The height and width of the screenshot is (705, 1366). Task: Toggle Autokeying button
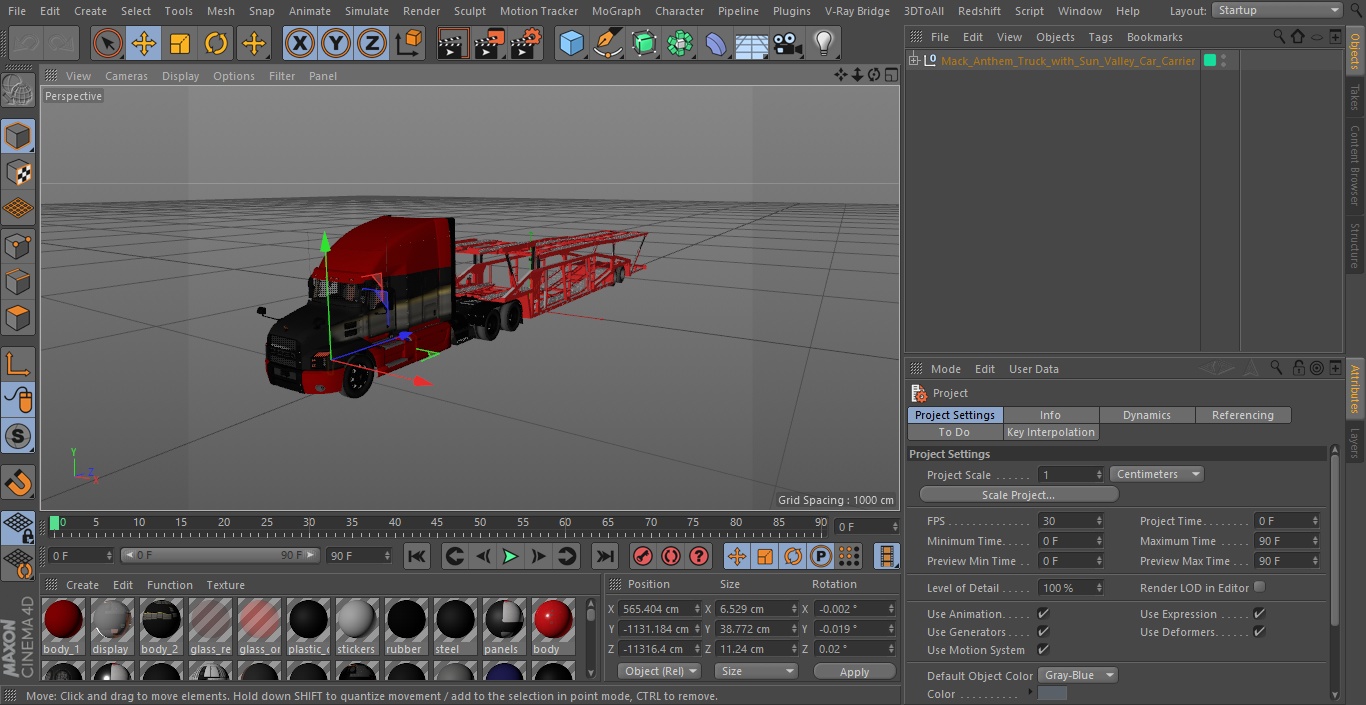pyautogui.click(x=671, y=556)
